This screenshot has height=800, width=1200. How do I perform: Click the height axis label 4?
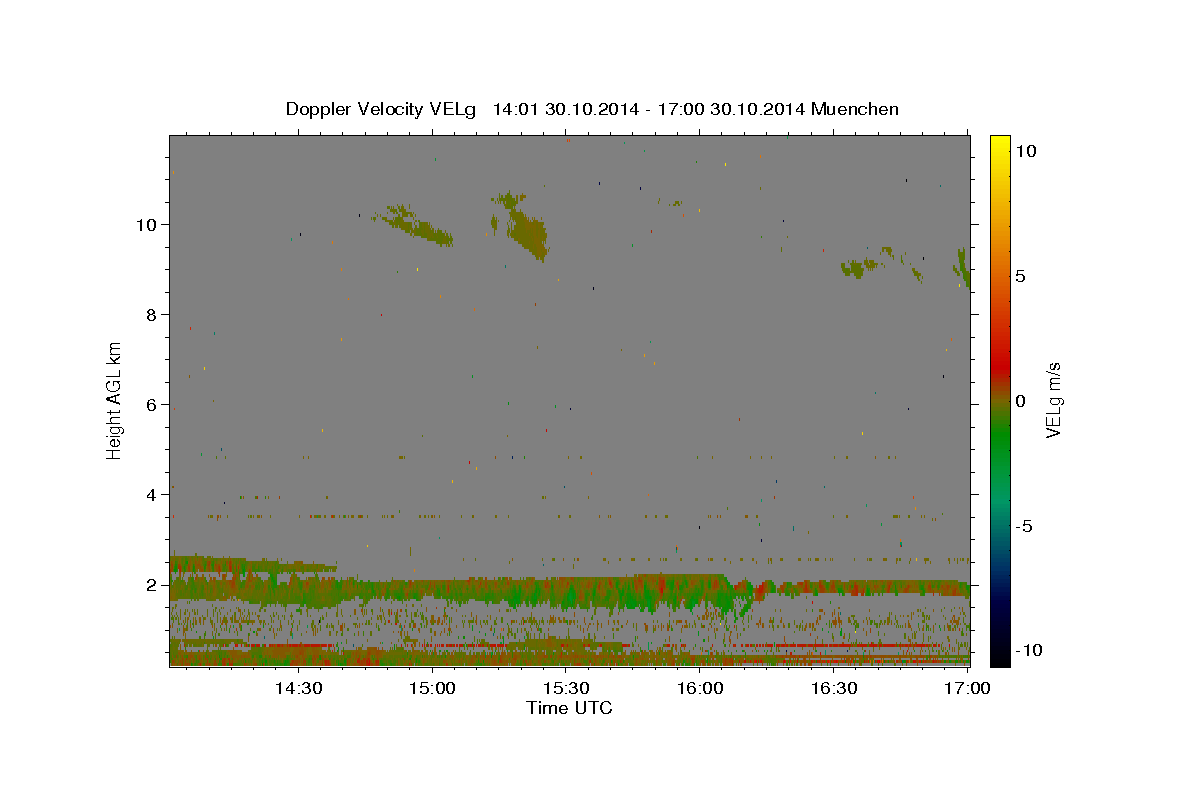pos(150,494)
